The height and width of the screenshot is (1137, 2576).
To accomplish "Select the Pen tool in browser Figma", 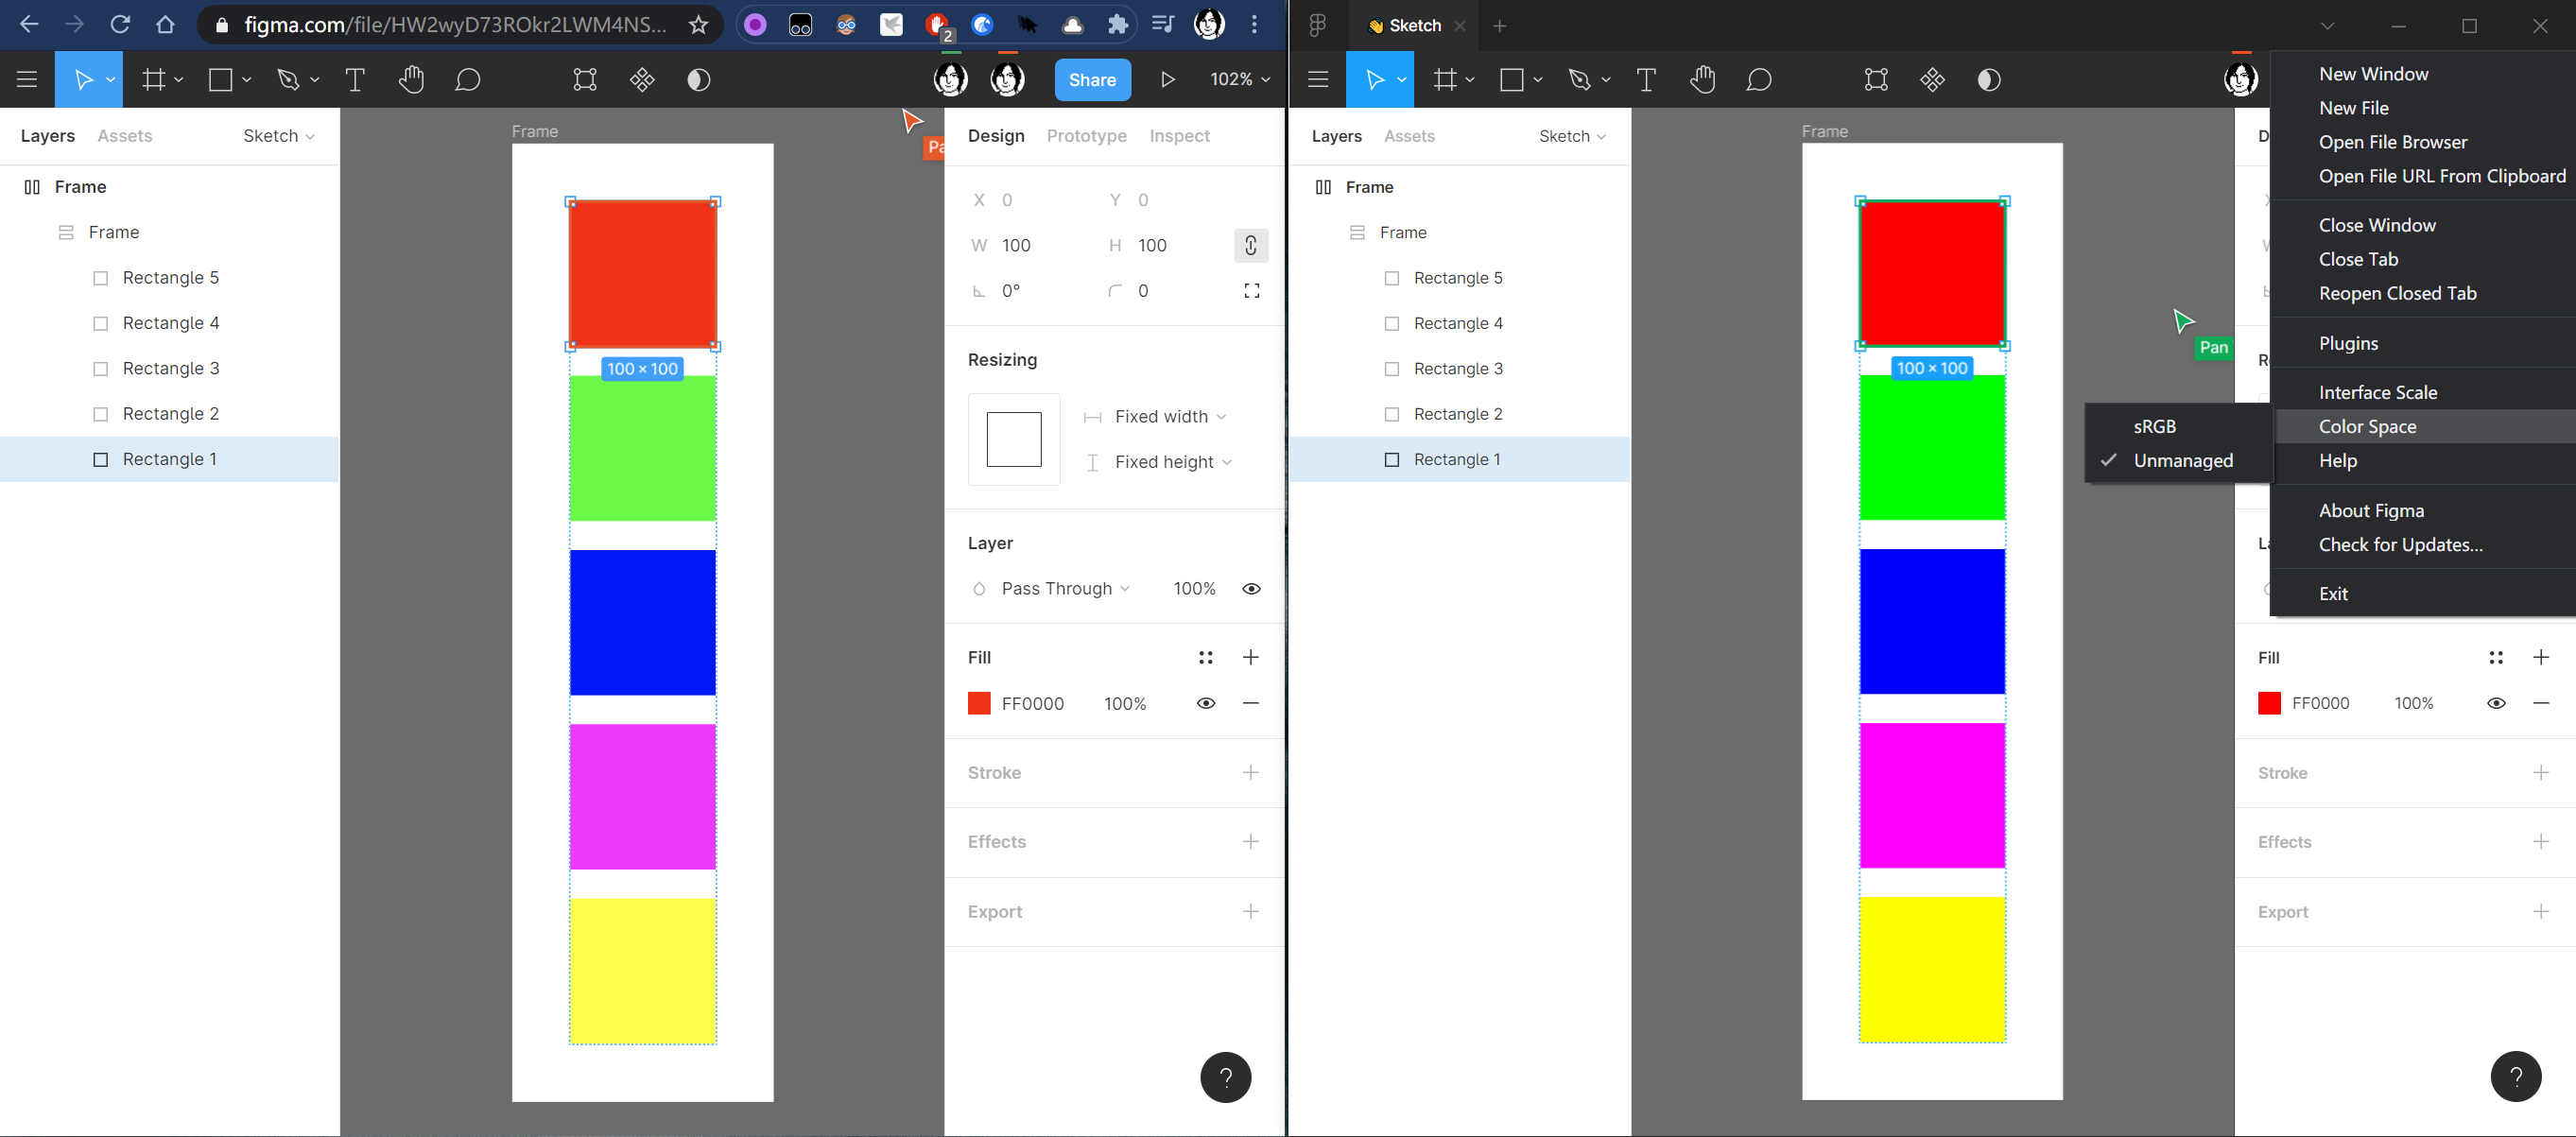I will click(288, 79).
